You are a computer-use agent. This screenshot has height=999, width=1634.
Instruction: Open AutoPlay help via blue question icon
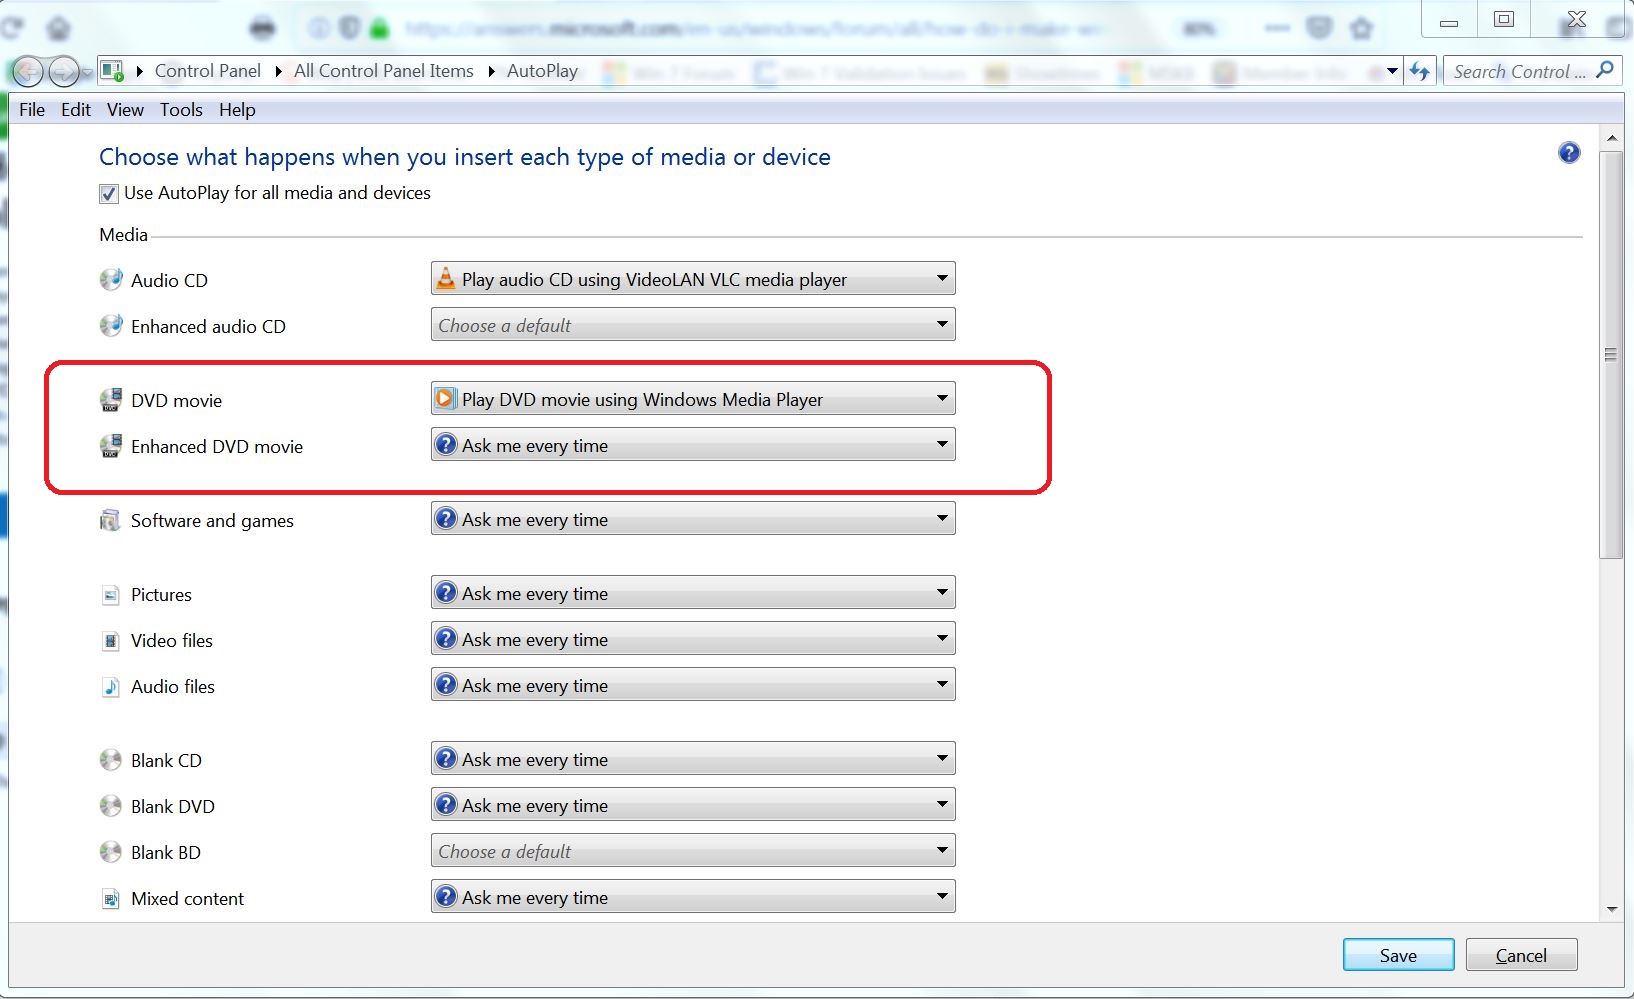[1569, 153]
